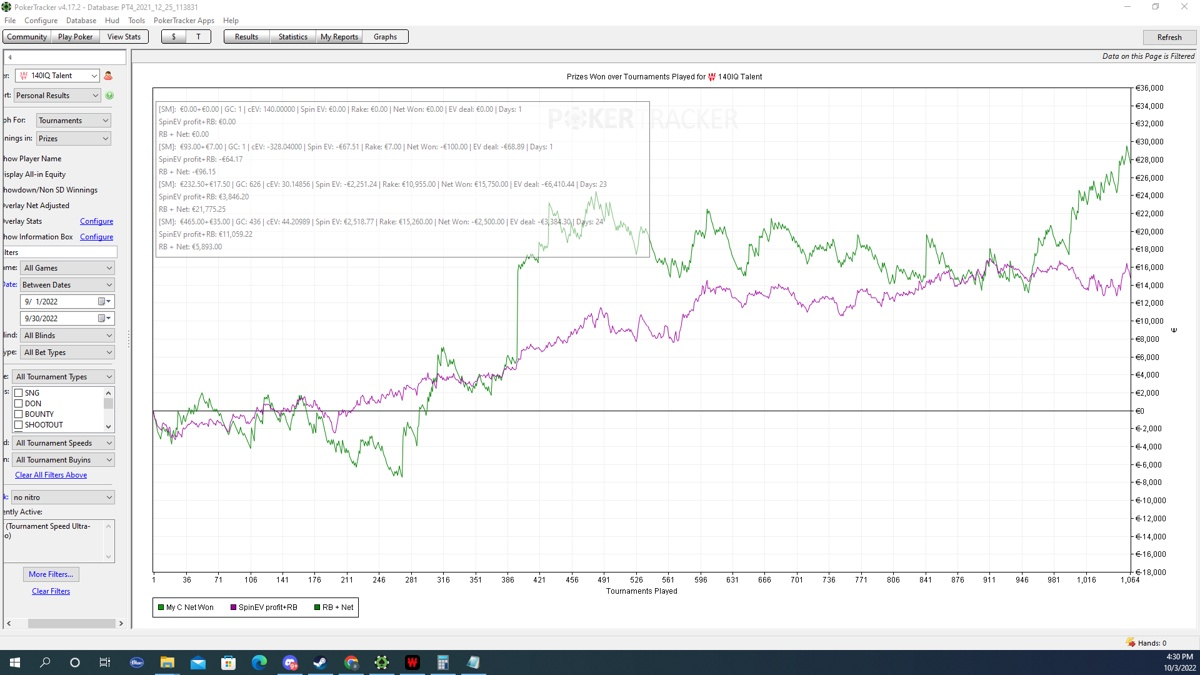
Task: Open Steam from the taskbar
Action: [320, 662]
